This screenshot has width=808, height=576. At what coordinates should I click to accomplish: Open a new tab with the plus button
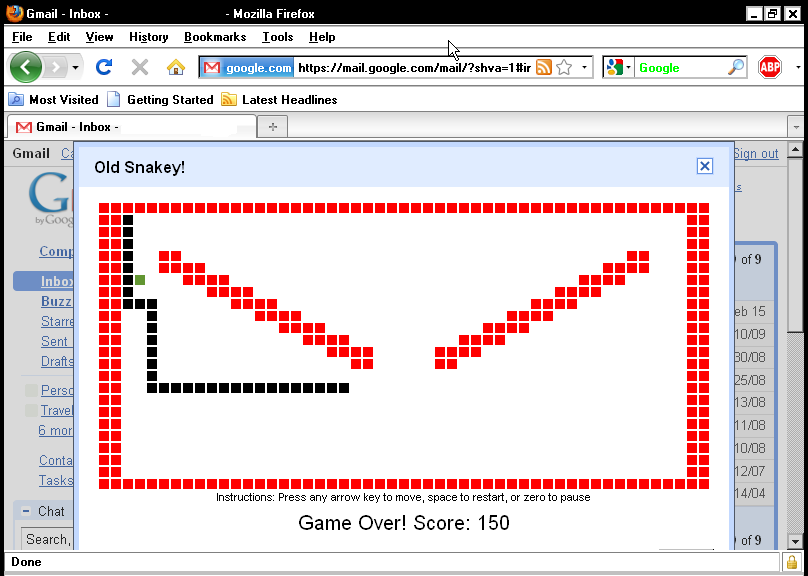coord(271,127)
